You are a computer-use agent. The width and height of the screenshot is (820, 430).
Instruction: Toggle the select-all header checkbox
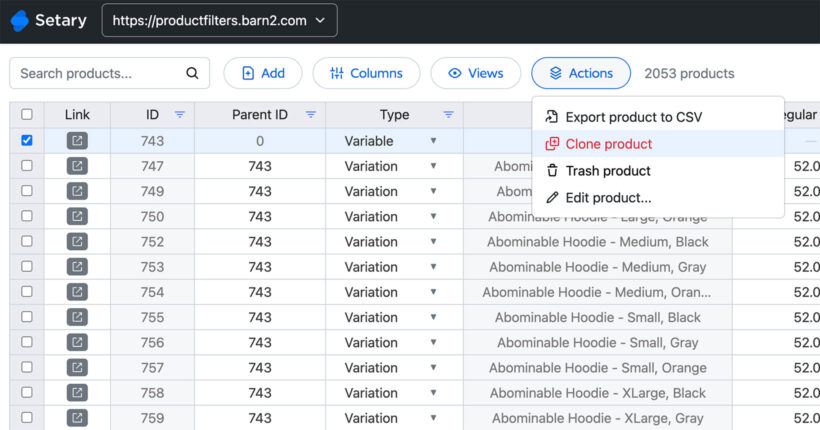27,115
